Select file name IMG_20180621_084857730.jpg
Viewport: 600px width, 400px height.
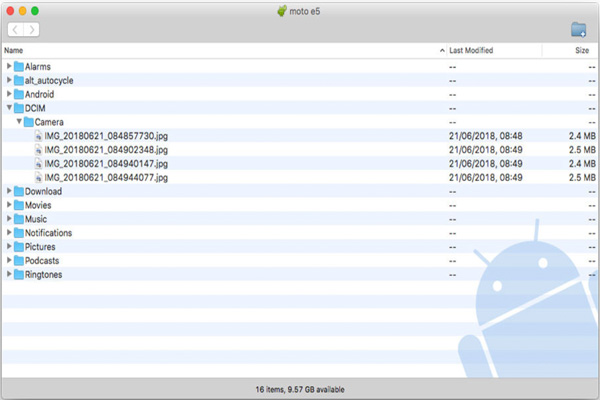tap(106, 136)
